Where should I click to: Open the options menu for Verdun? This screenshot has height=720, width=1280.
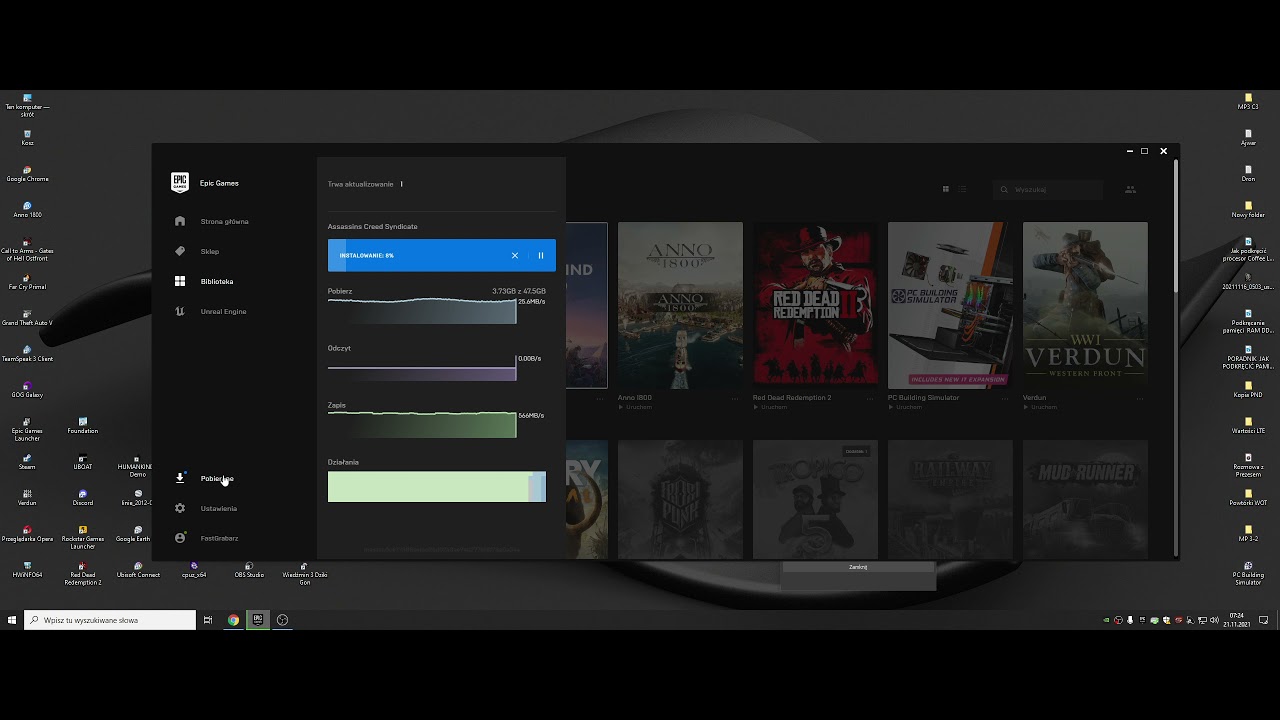click(x=1141, y=398)
